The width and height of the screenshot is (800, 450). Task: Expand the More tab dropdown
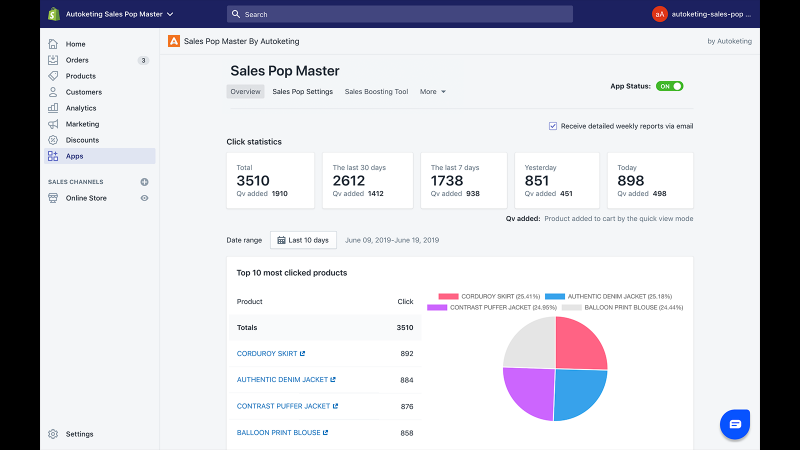tap(433, 92)
